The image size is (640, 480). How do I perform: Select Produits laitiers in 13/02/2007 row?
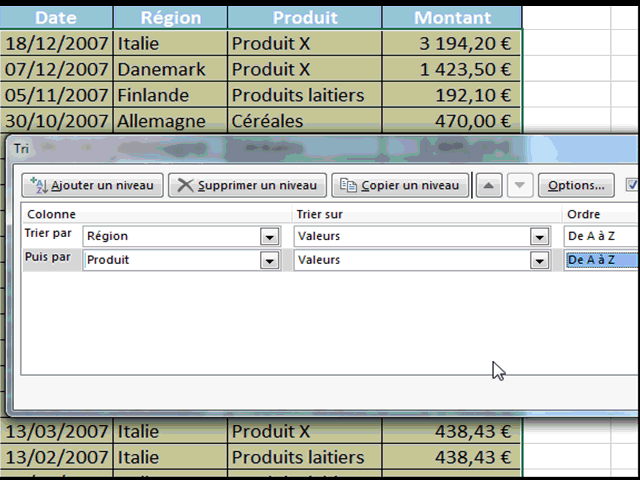point(305,457)
